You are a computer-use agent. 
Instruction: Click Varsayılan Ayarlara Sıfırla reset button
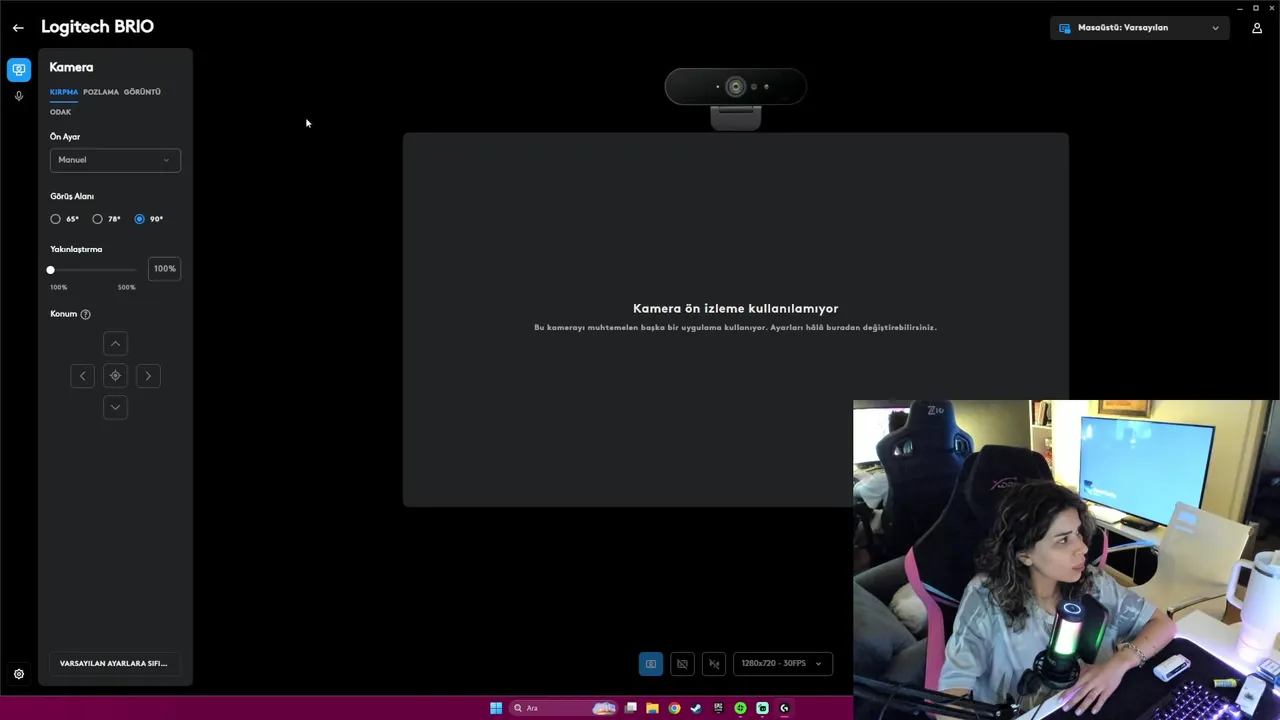114,664
